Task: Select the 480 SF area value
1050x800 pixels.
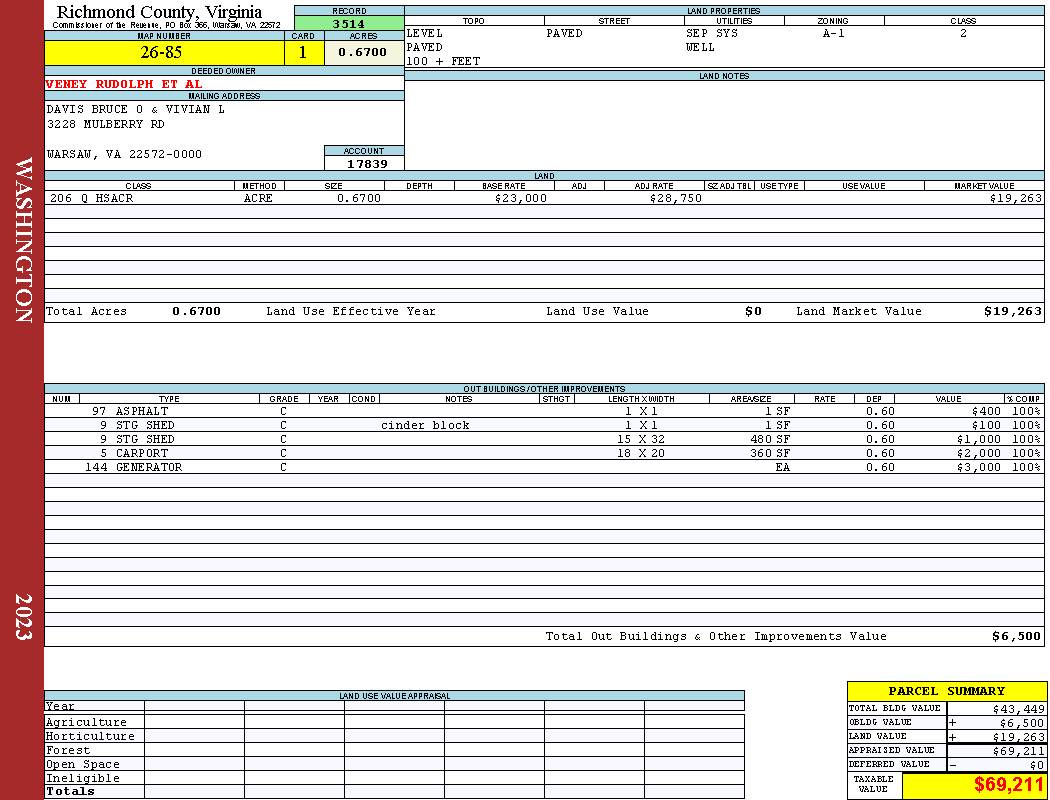Action: [x=770, y=439]
